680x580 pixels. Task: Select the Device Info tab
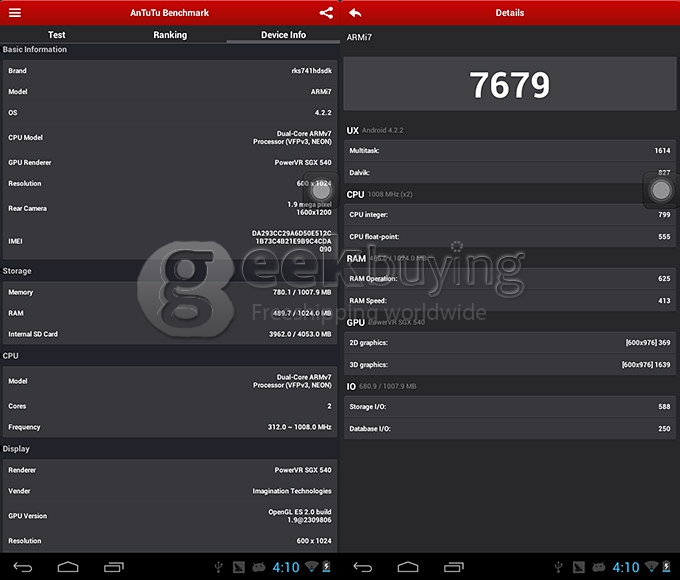point(283,35)
